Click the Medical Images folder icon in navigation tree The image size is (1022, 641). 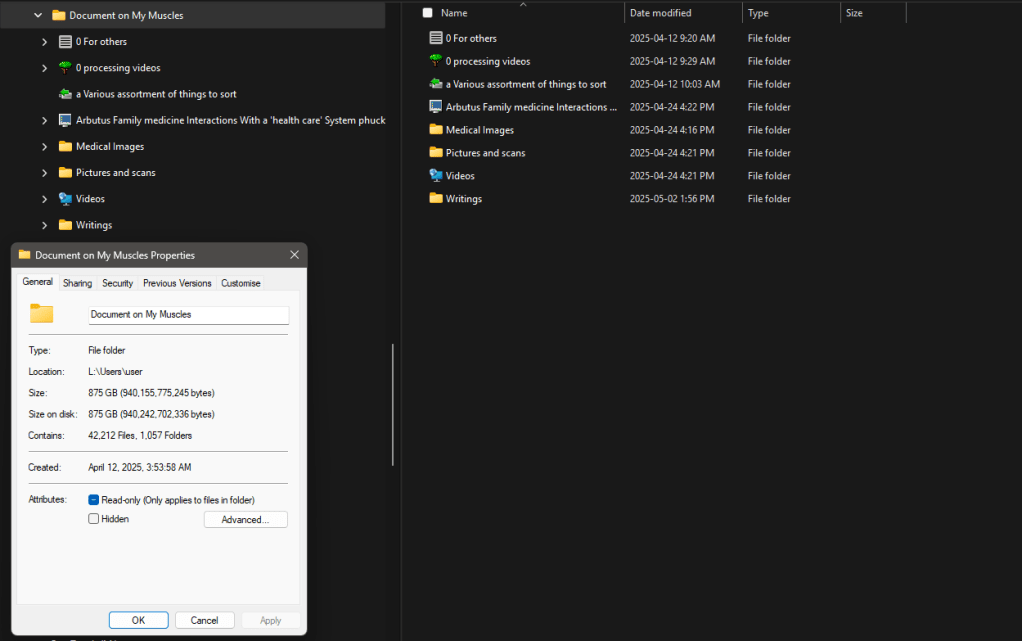[x=65, y=146]
